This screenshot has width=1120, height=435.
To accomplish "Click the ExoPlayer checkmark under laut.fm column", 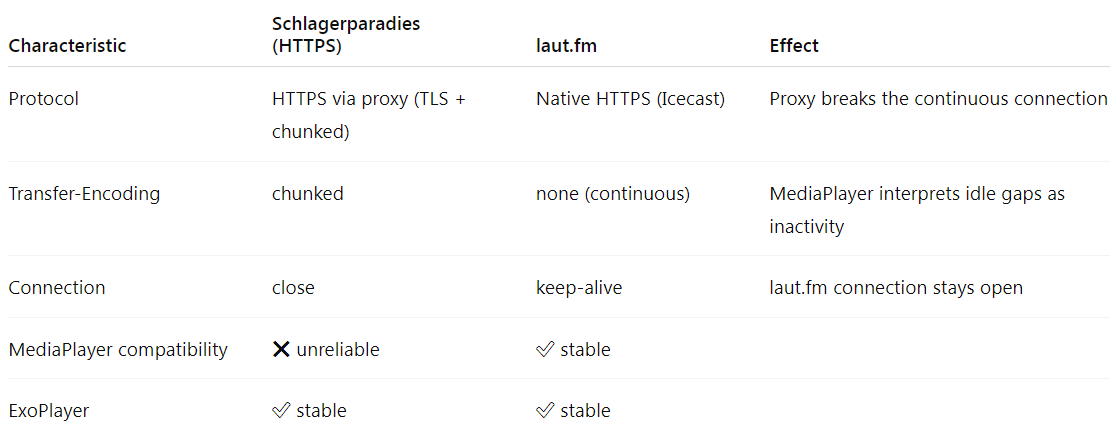I will [545, 411].
